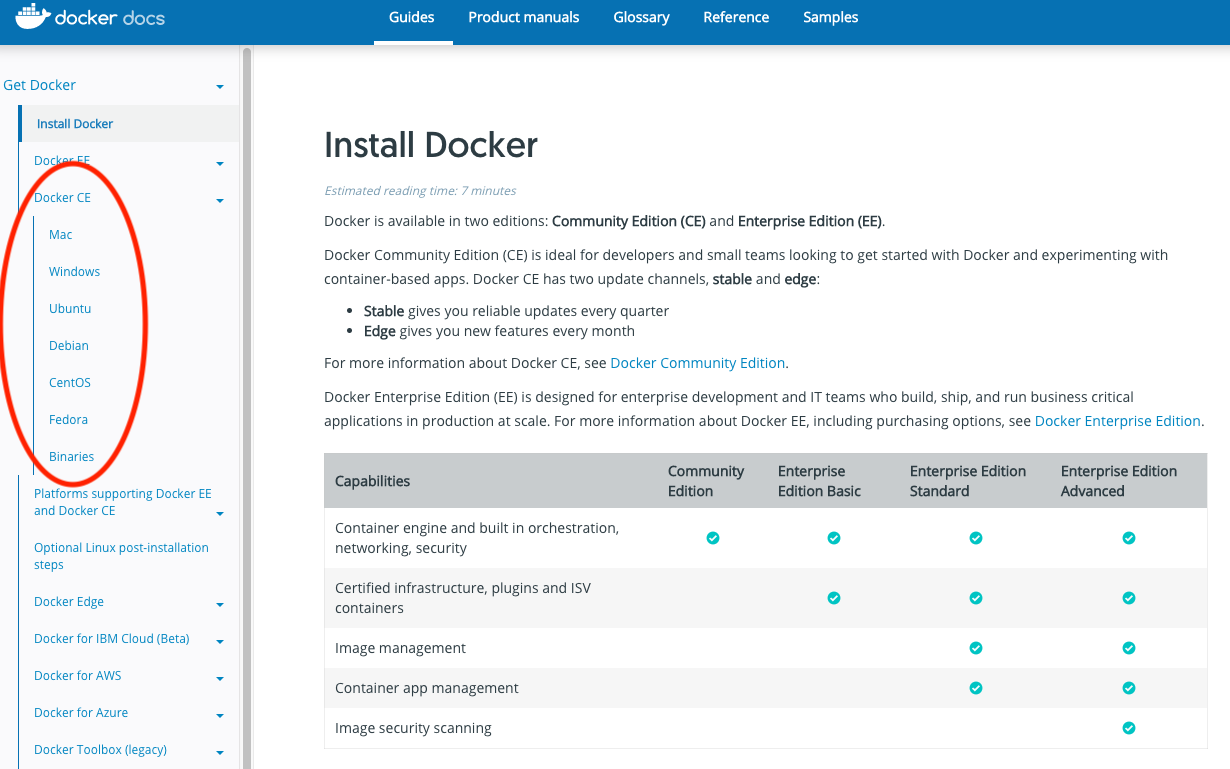Click Enterprise Advanced checkmark for container engine
Viewport: 1230px width, 769px height.
pyautogui.click(x=1129, y=538)
